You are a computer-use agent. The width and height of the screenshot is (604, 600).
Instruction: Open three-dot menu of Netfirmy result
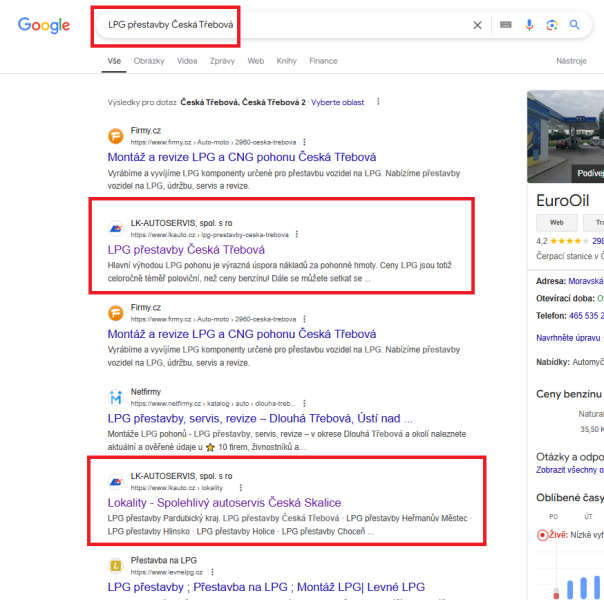304,403
